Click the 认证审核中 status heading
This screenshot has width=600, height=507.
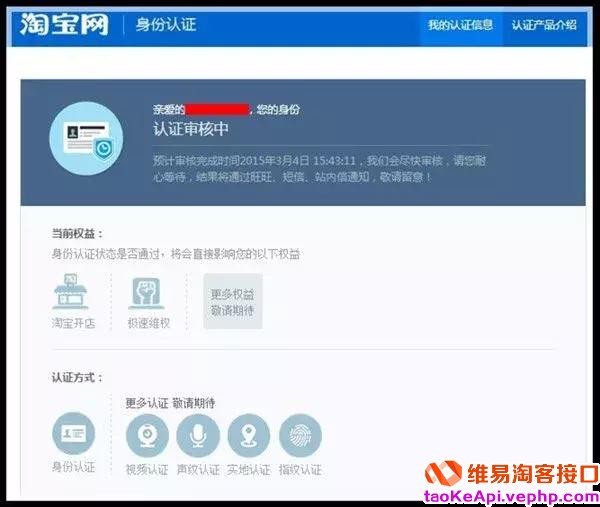coord(191,129)
